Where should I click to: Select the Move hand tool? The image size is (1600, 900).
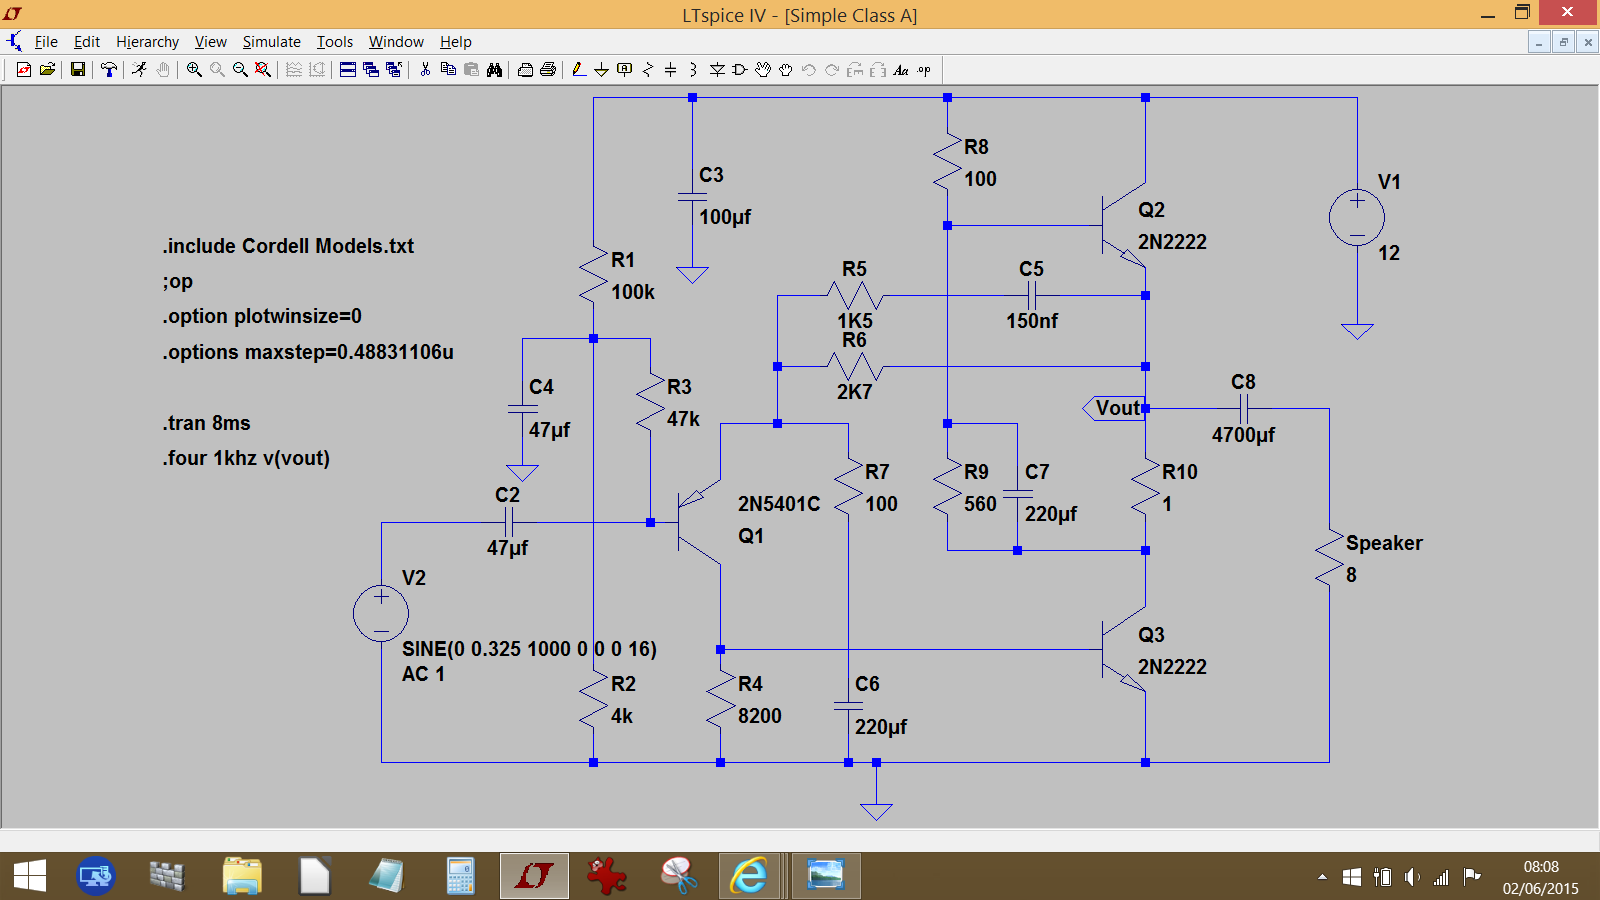coord(763,69)
